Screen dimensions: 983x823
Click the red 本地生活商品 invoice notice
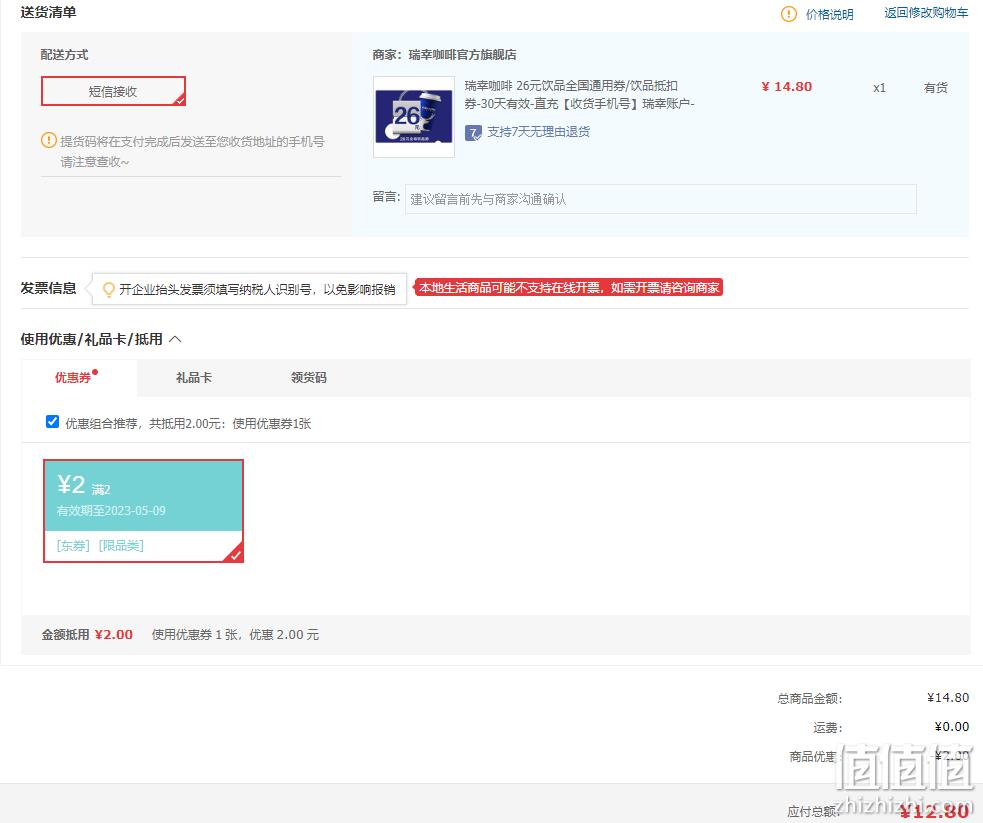(x=569, y=288)
